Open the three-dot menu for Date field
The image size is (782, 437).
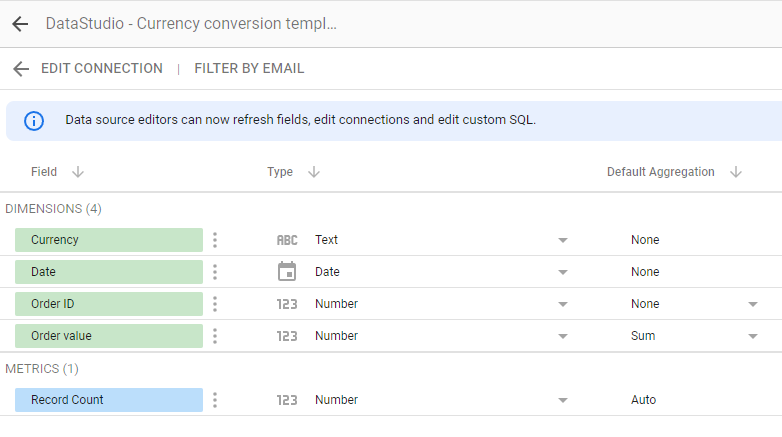pyautogui.click(x=215, y=272)
